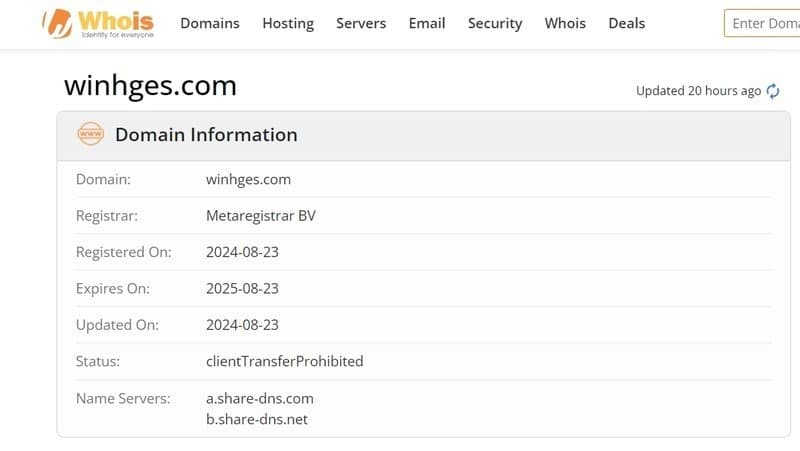The height and width of the screenshot is (451, 800).
Task: Click the Expires On date 2025-08-23
Action: tap(242, 288)
